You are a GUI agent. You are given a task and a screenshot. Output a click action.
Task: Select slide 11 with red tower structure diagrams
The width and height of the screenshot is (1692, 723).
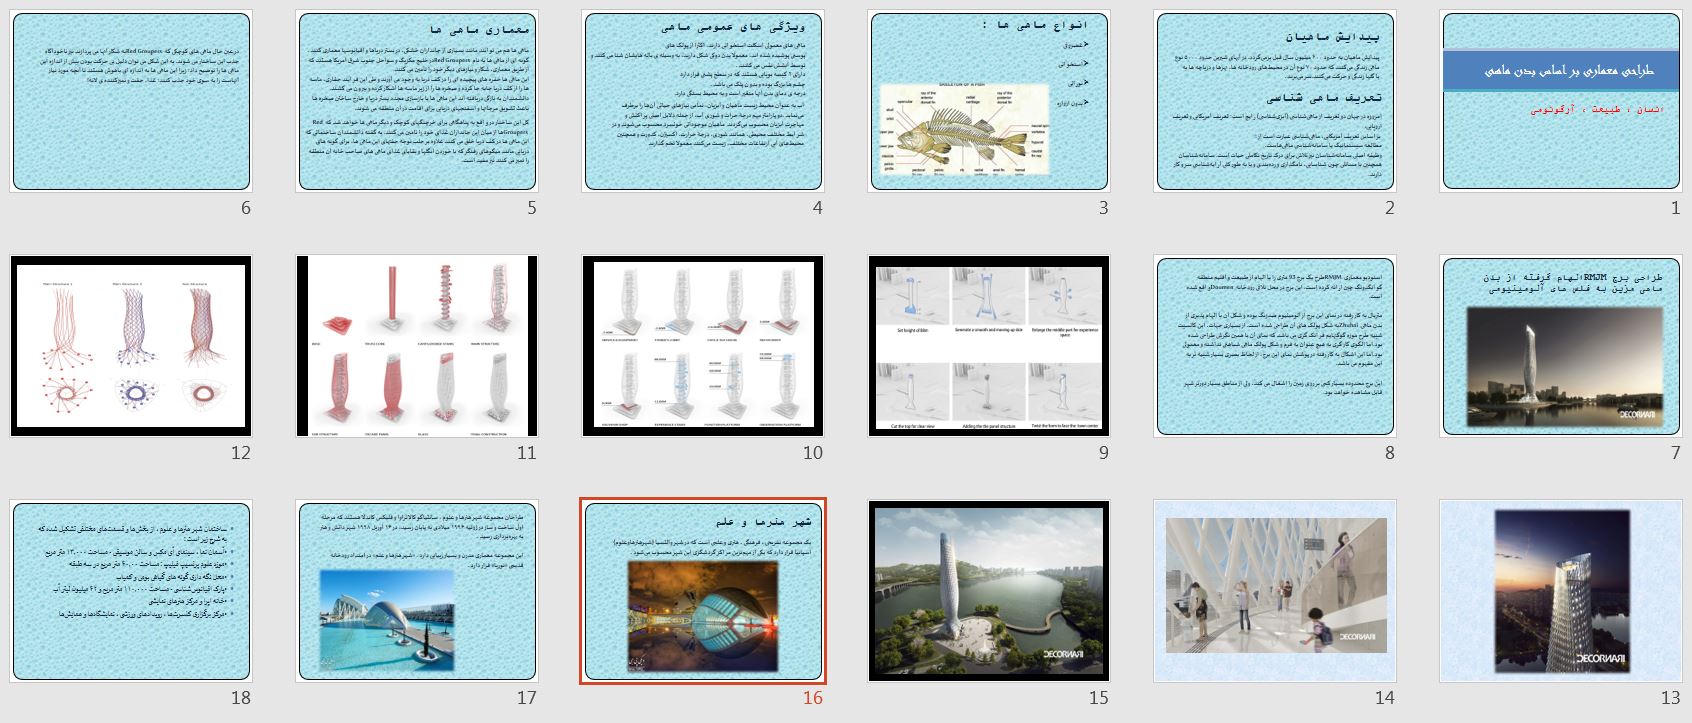click(416, 346)
